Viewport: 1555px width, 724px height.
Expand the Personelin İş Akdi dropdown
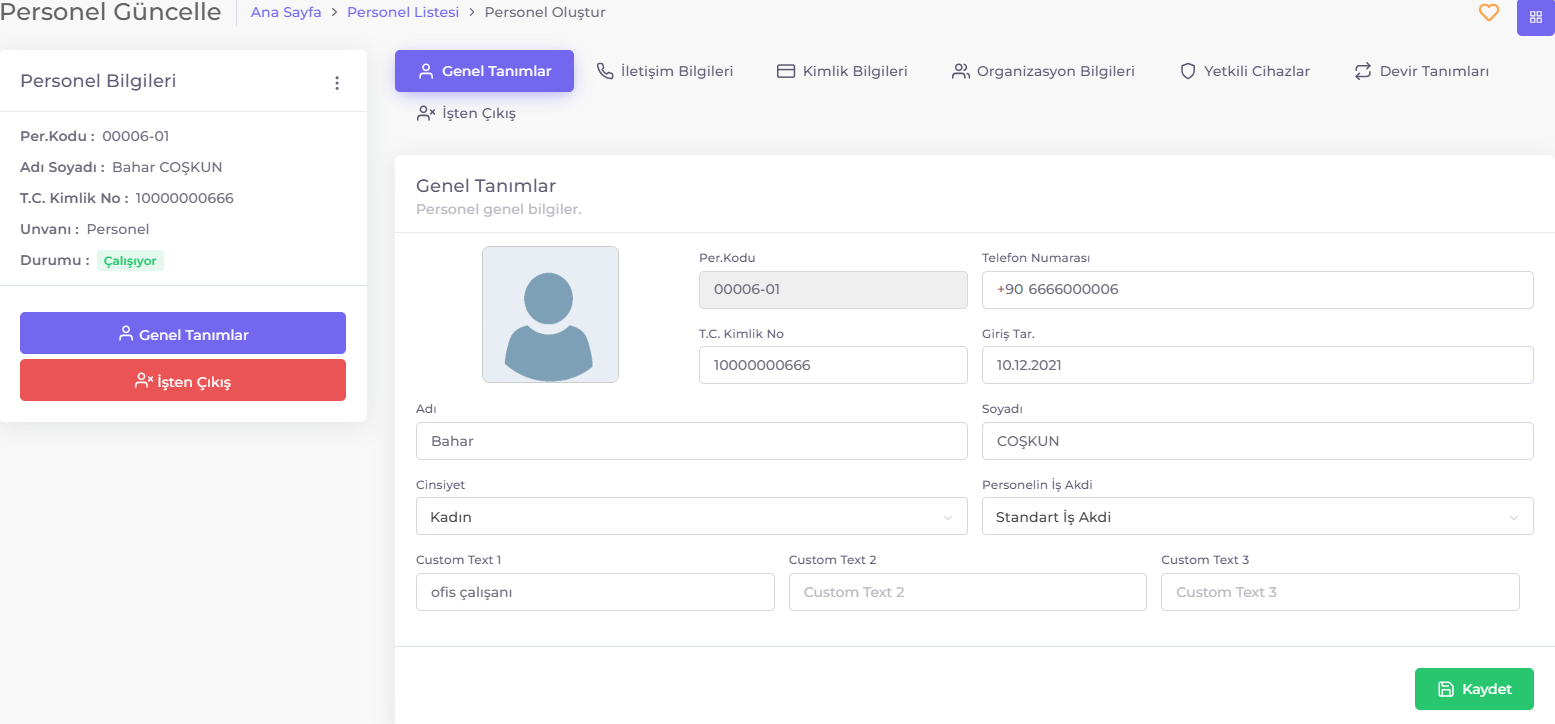1258,516
